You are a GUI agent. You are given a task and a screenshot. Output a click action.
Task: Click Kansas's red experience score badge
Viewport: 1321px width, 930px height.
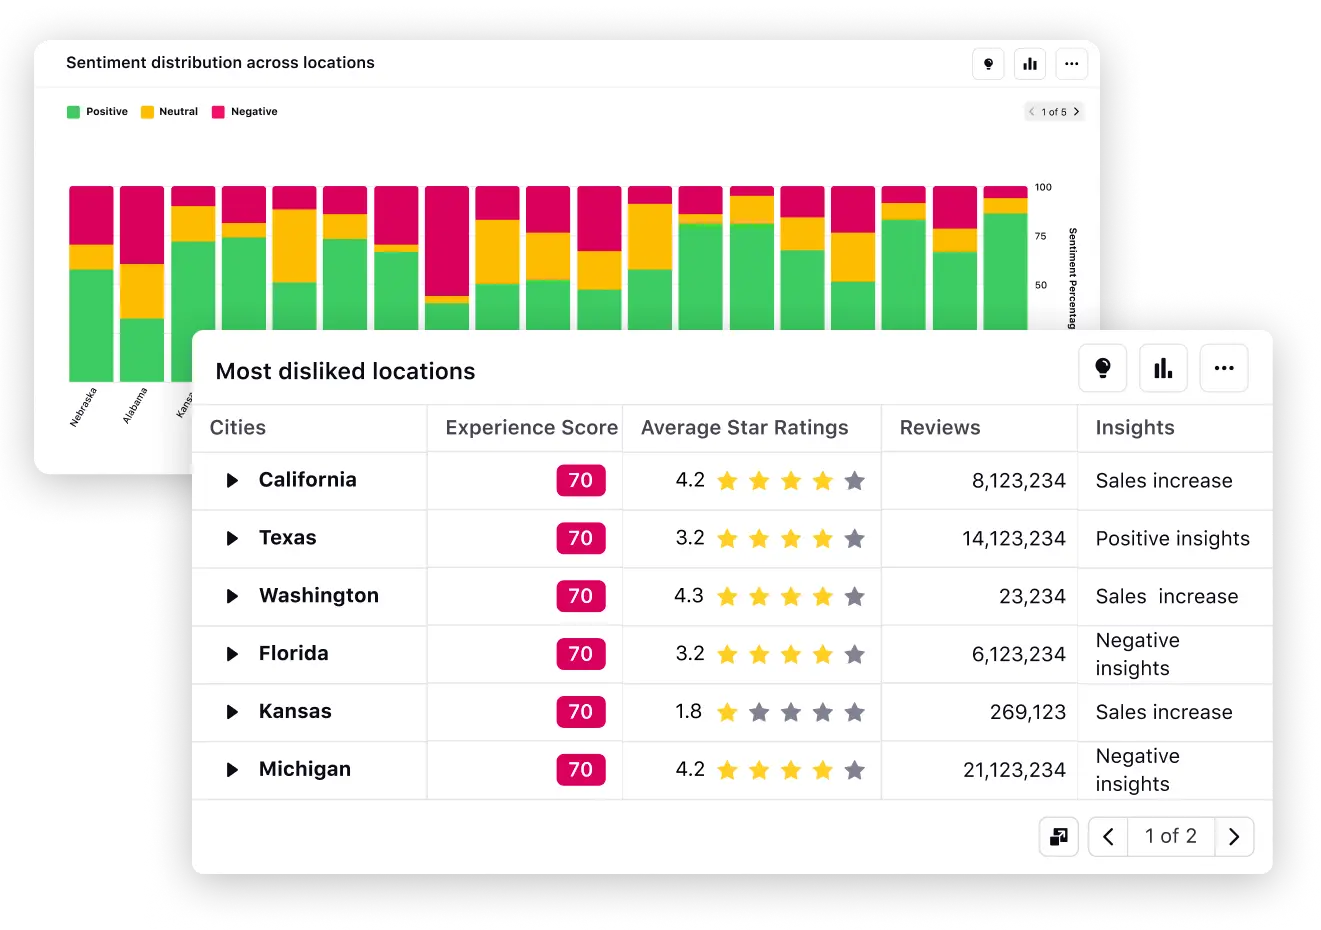(x=581, y=712)
